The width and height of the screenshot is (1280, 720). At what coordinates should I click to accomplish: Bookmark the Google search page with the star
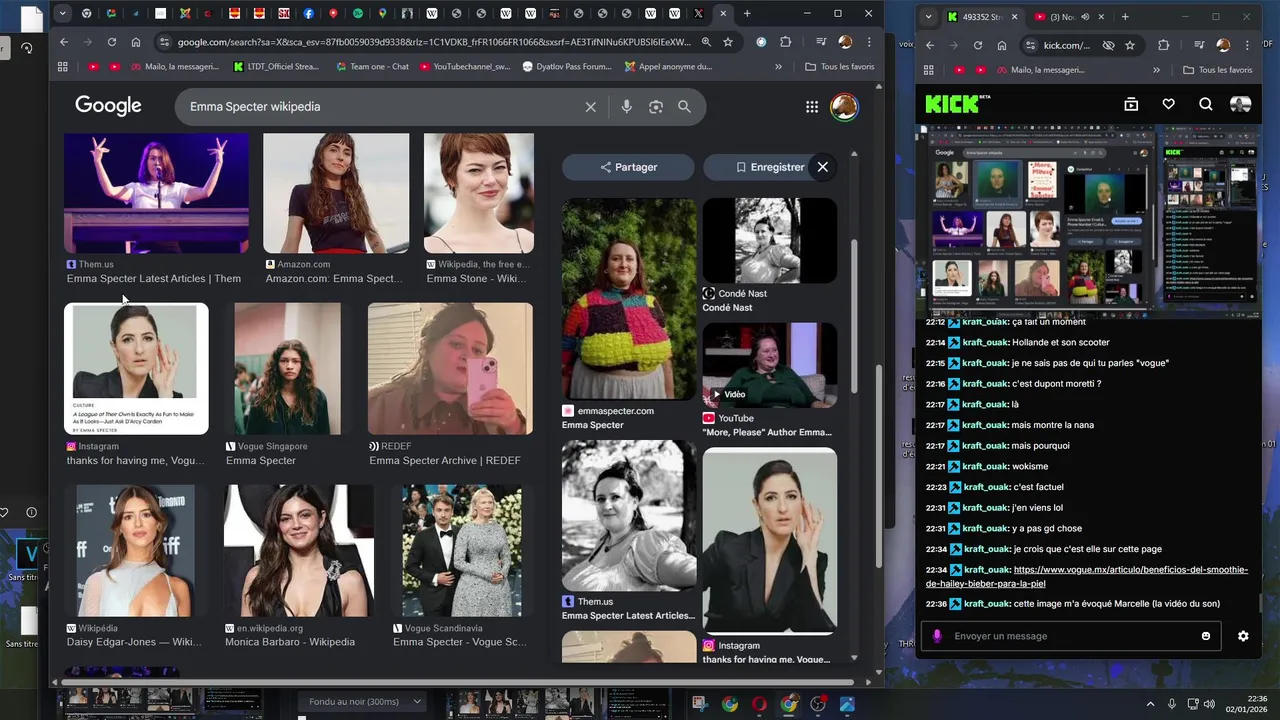[728, 42]
